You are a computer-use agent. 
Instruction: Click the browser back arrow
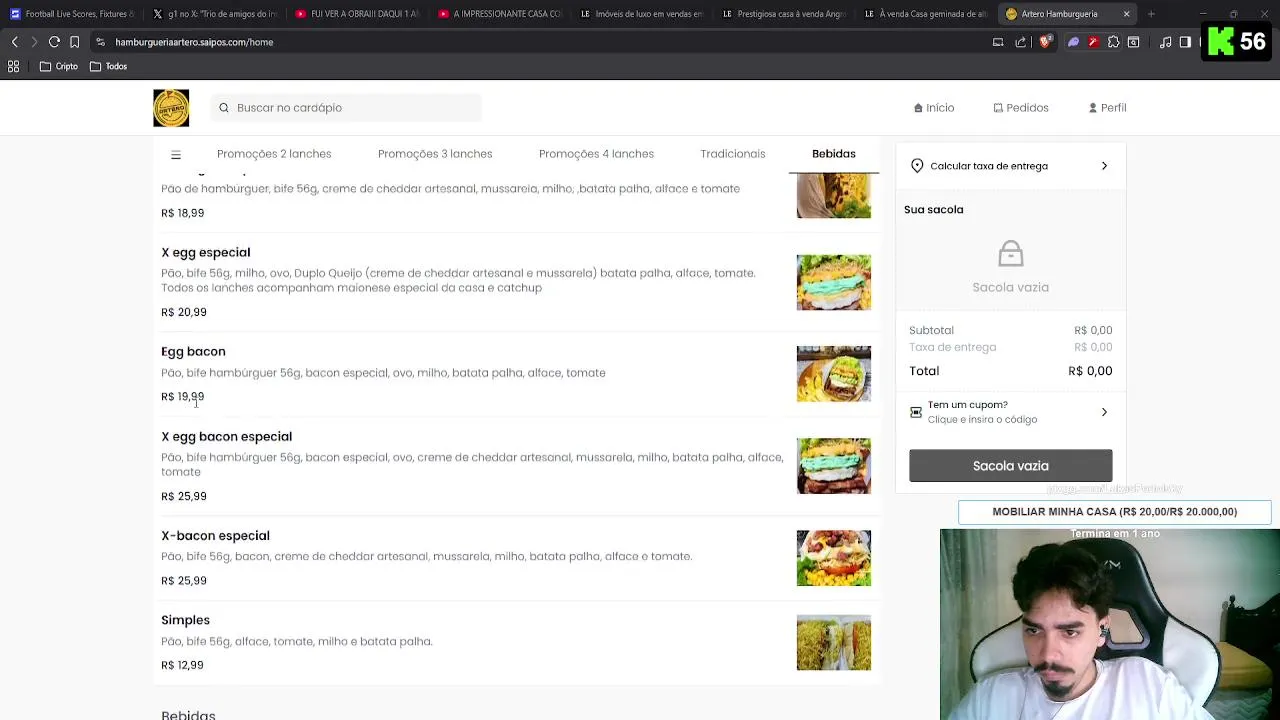tap(14, 42)
